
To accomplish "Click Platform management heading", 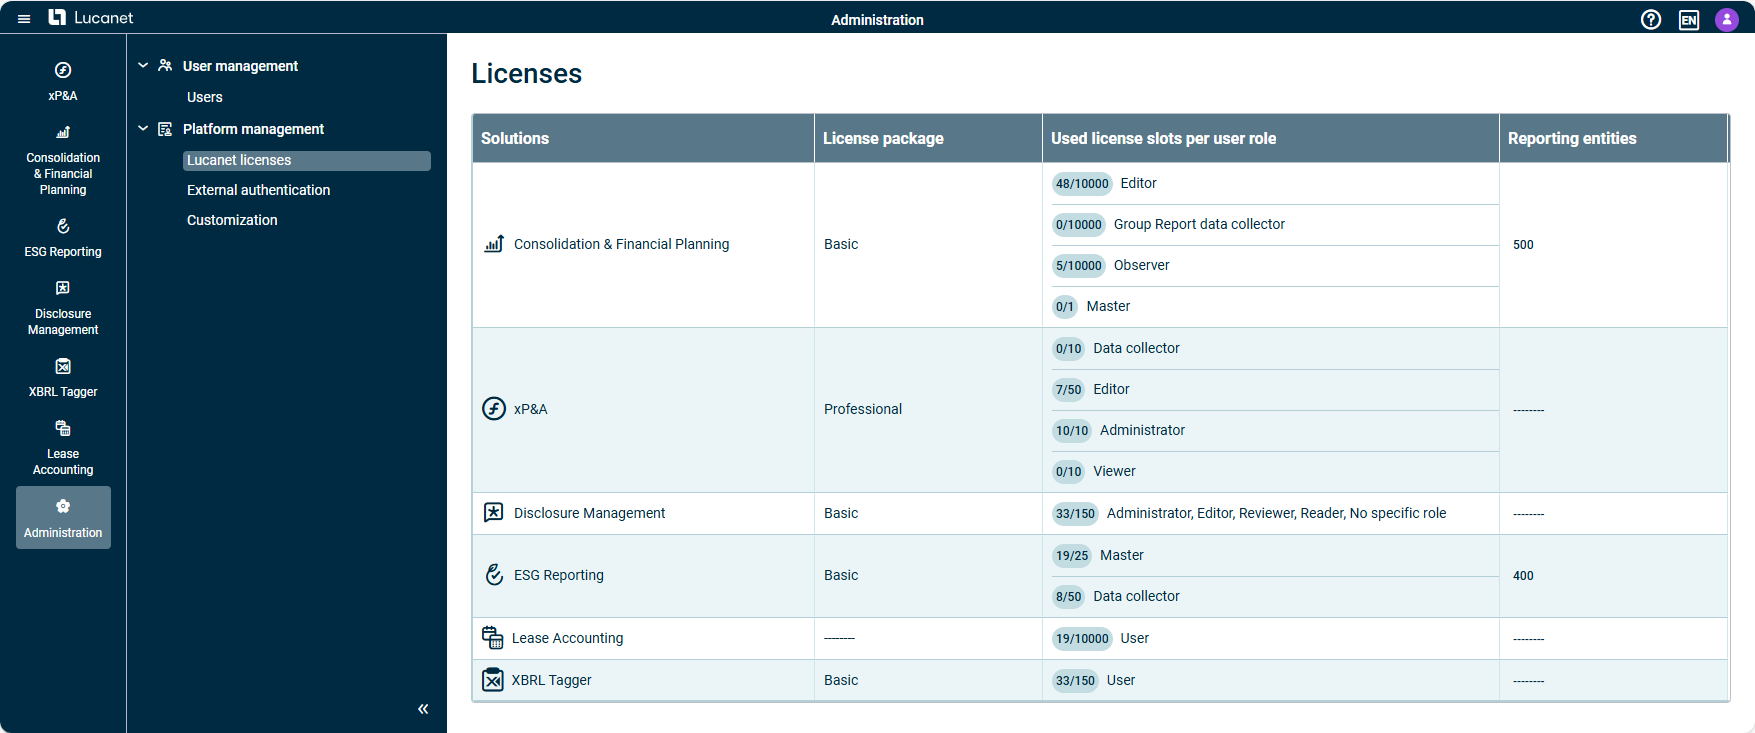I will pyautogui.click(x=253, y=129).
